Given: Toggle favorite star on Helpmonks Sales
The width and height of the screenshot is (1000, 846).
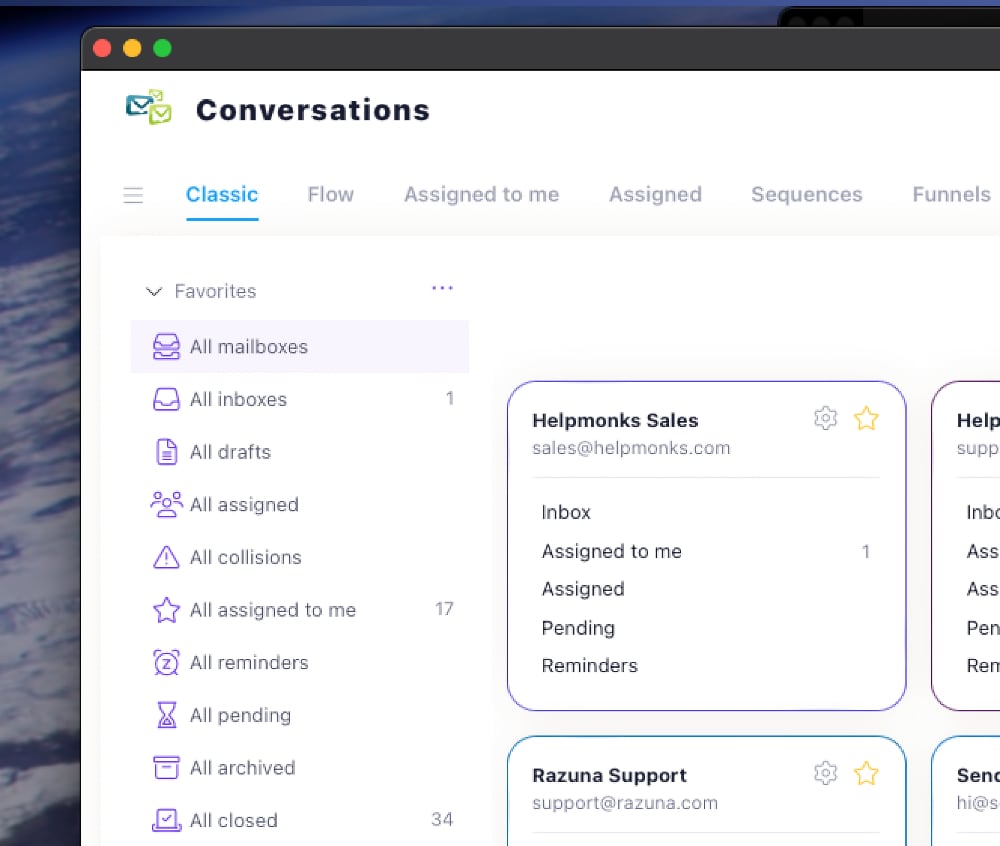Looking at the screenshot, I should [866, 419].
